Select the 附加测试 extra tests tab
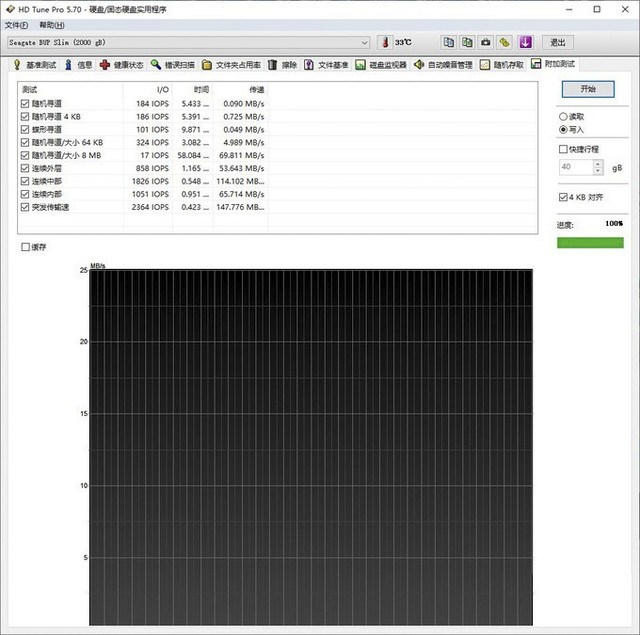The image size is (640, 635). pos(553,64)
